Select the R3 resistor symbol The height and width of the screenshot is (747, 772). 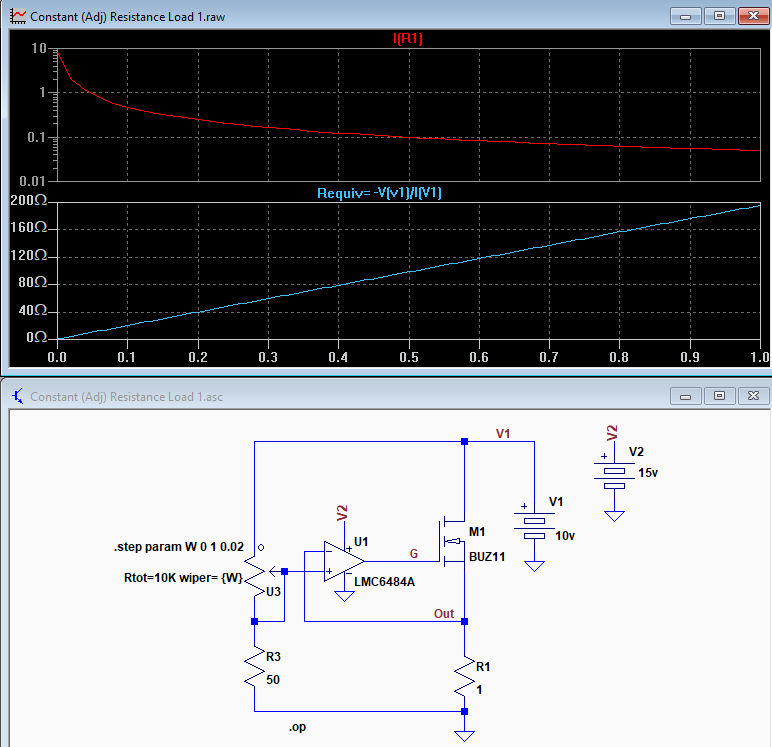click(x=255, y=667)
